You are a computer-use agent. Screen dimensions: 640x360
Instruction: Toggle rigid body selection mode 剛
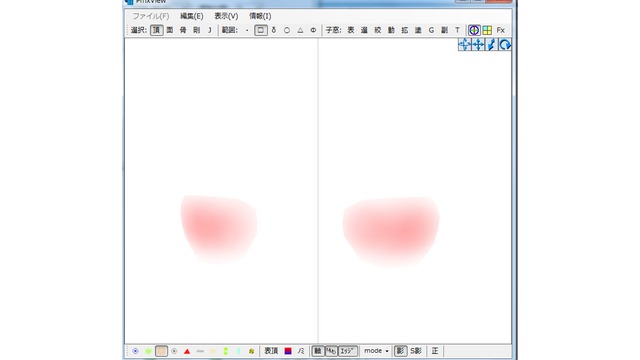pos(197,30)
